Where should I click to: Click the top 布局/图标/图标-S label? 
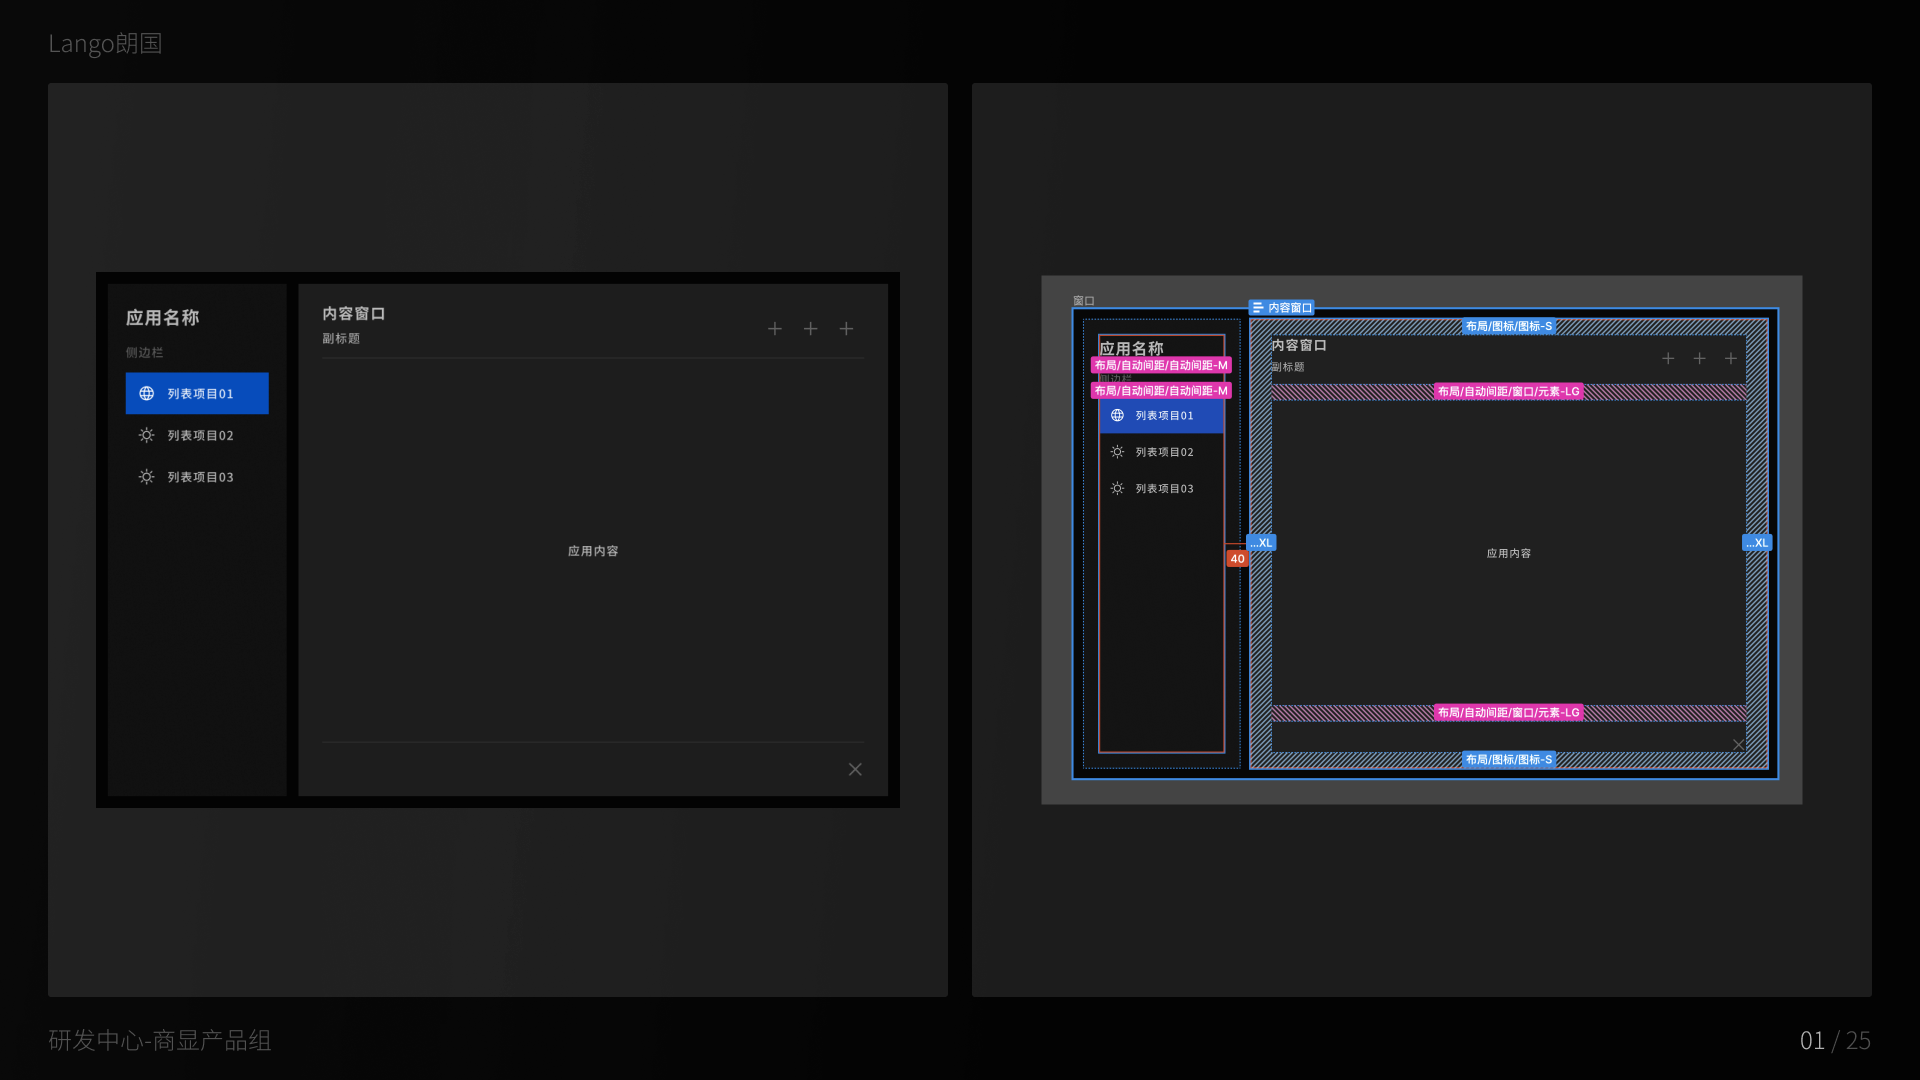(1508, 327)
